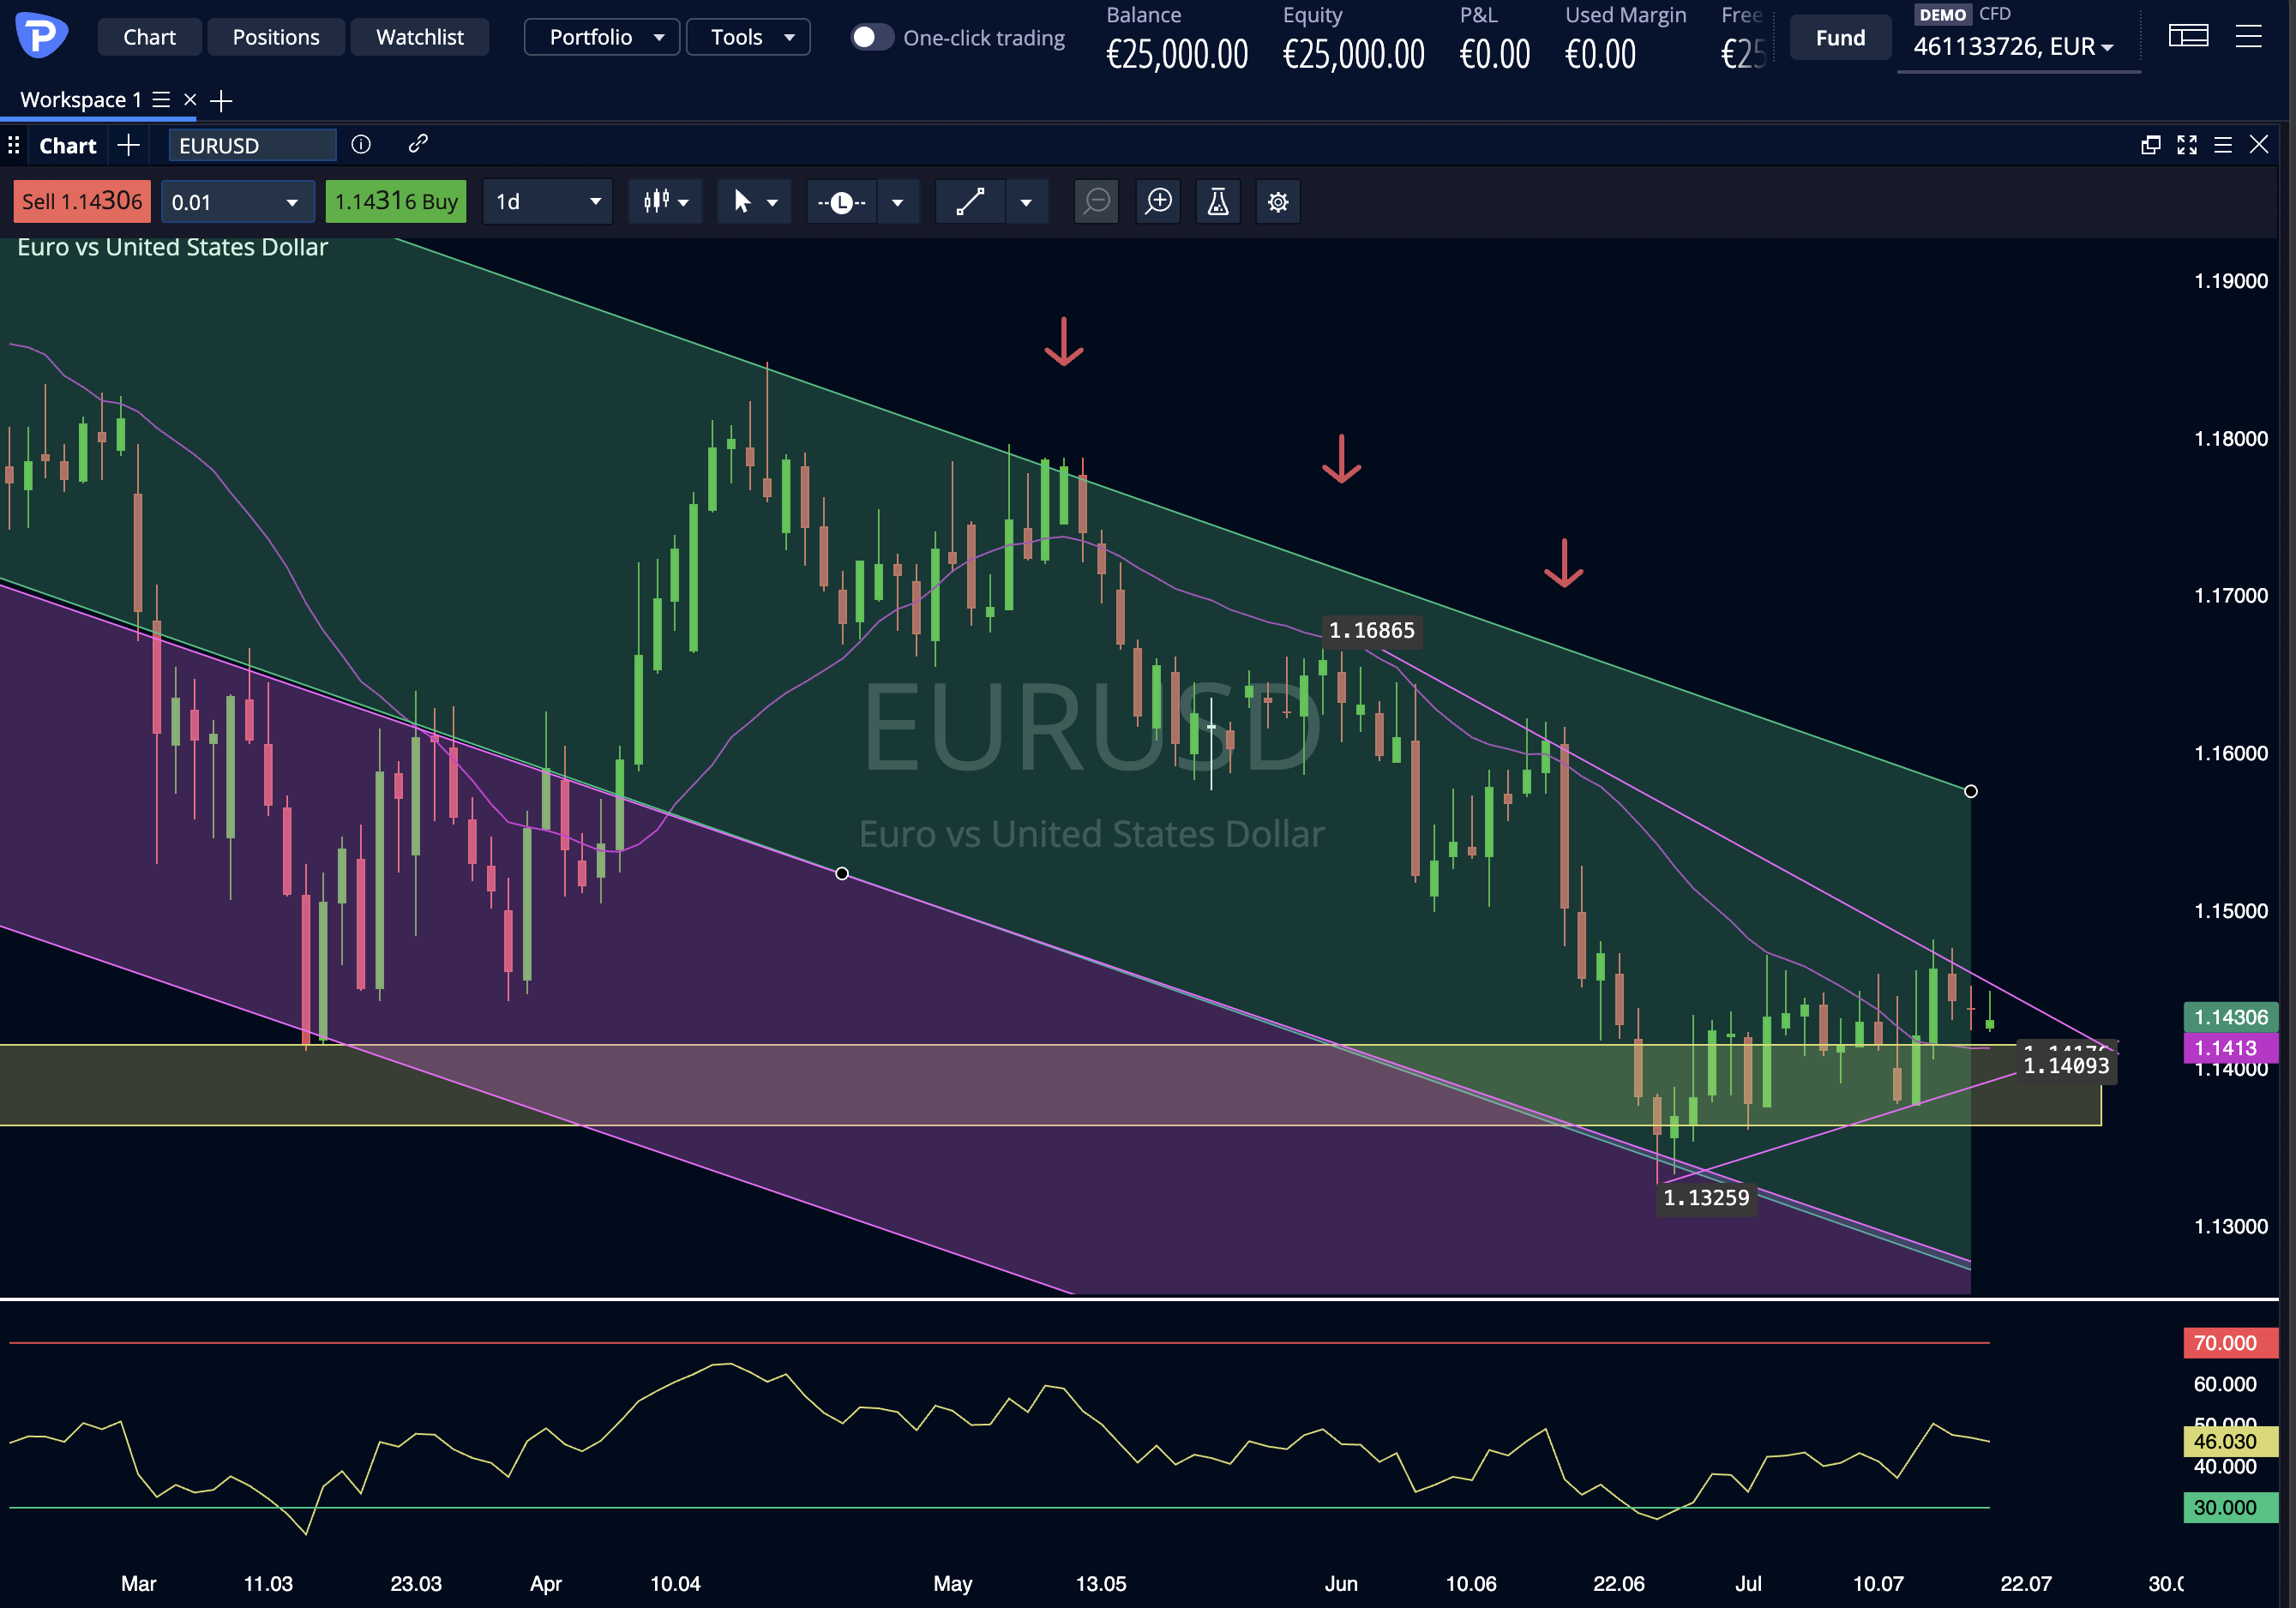Expand drawing tools dropdown arrow

[x=1026, y=203]
